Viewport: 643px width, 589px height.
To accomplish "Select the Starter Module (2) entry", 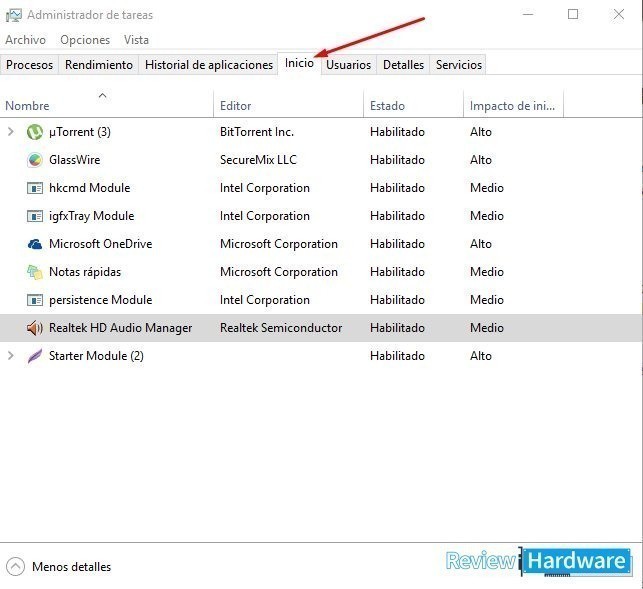I will [96, 356].
